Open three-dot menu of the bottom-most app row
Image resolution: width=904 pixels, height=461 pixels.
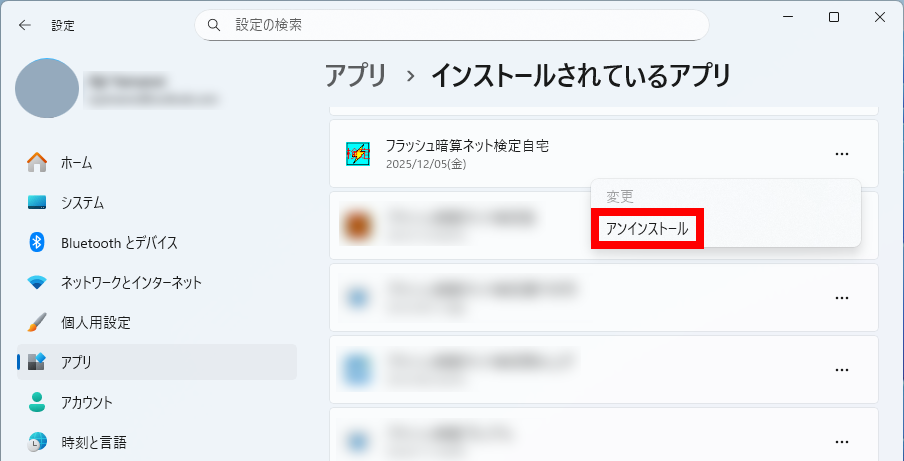pyautogui.click(x=841, y=441)
